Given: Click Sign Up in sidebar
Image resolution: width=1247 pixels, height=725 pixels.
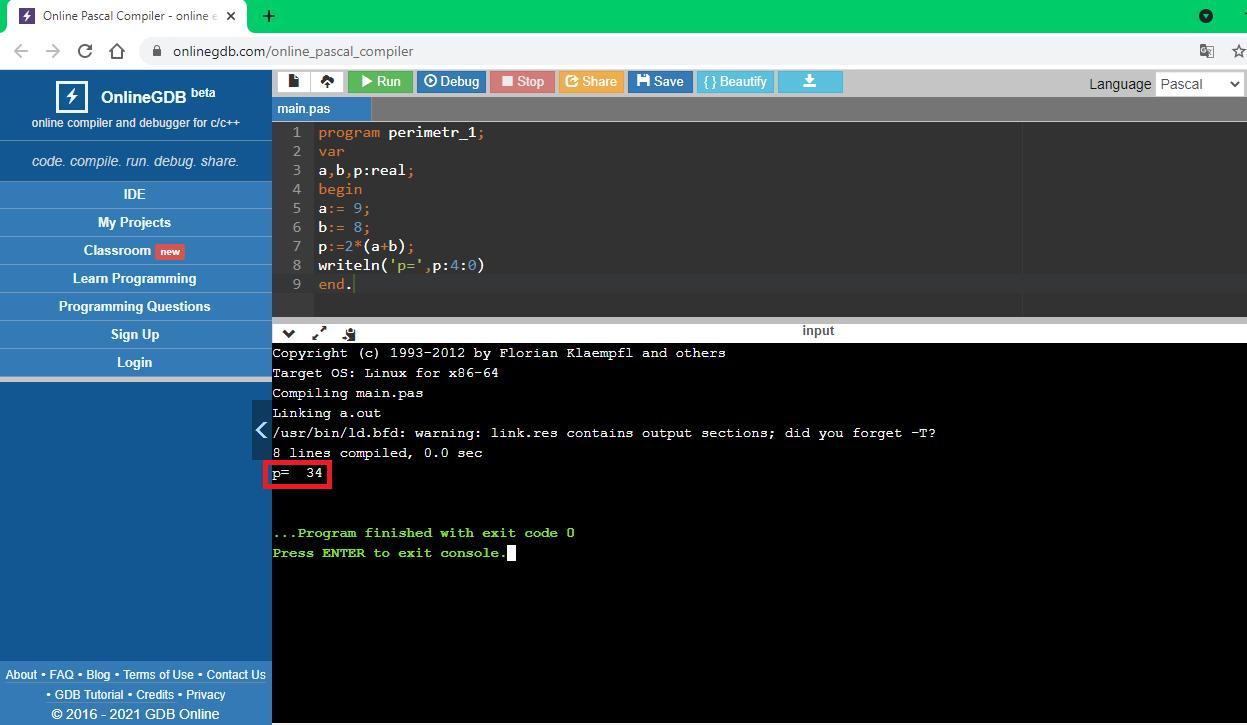Looking at the screenshot, I should coord(135,334).
